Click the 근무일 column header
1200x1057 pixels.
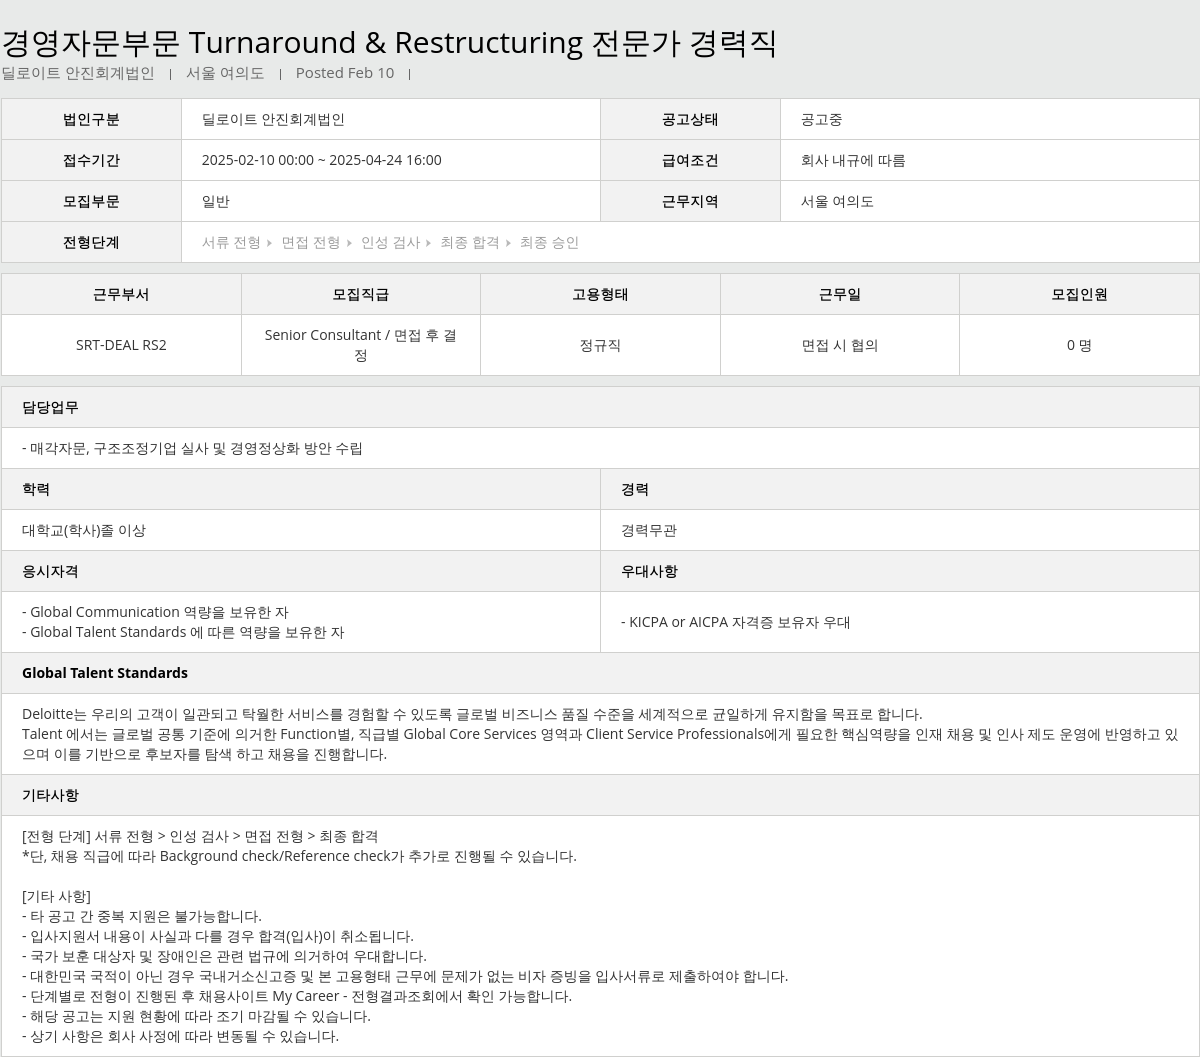(840, 294)
